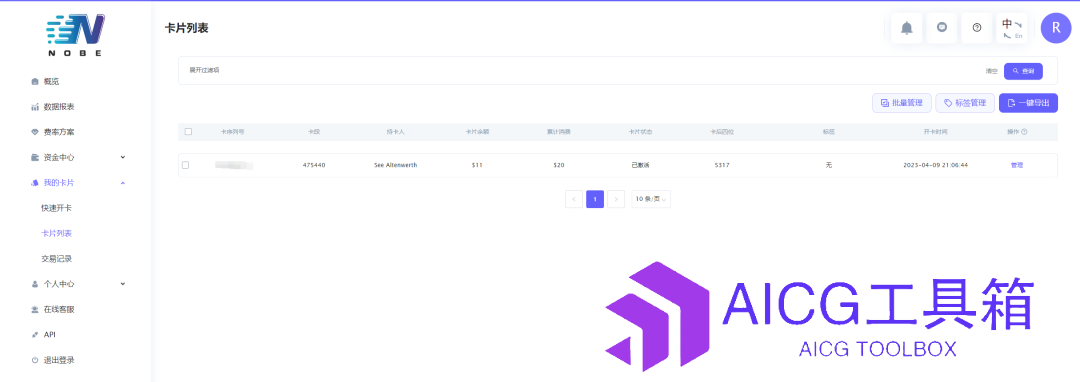Image resolution: width=1080 pixels, height=382 pixels.
Task: Open the 10 条/页 page size dropdown
Action: pos(651,199)
